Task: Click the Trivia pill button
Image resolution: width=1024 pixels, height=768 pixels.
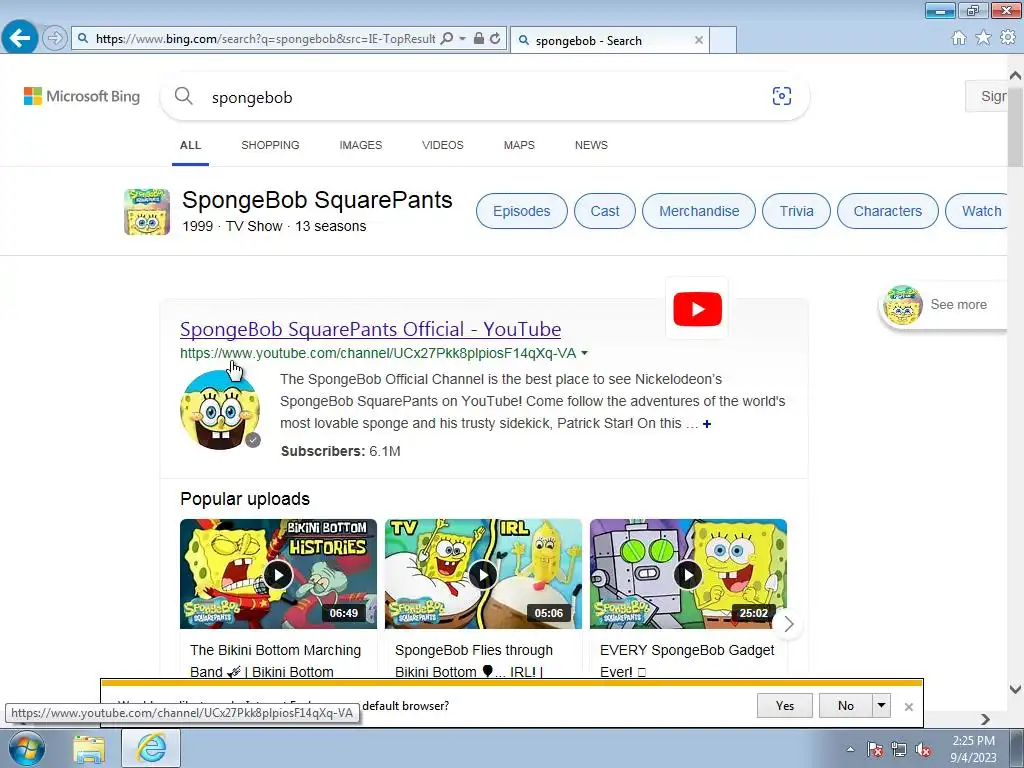Action: pyautogui.click(x=796, y=211)
